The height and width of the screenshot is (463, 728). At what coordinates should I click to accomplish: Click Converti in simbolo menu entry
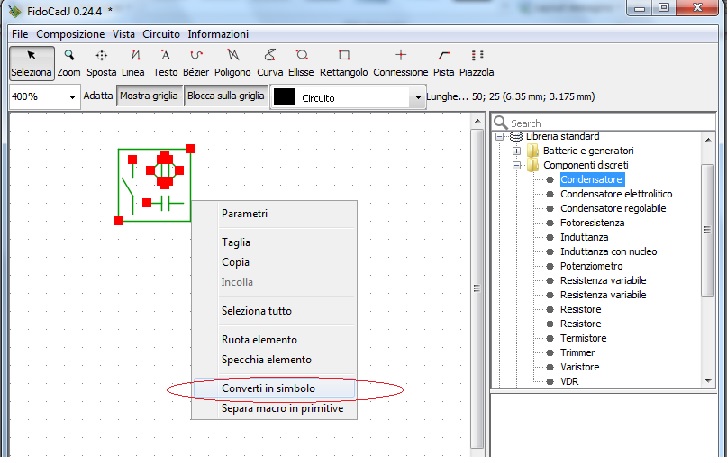click(267, 388)
